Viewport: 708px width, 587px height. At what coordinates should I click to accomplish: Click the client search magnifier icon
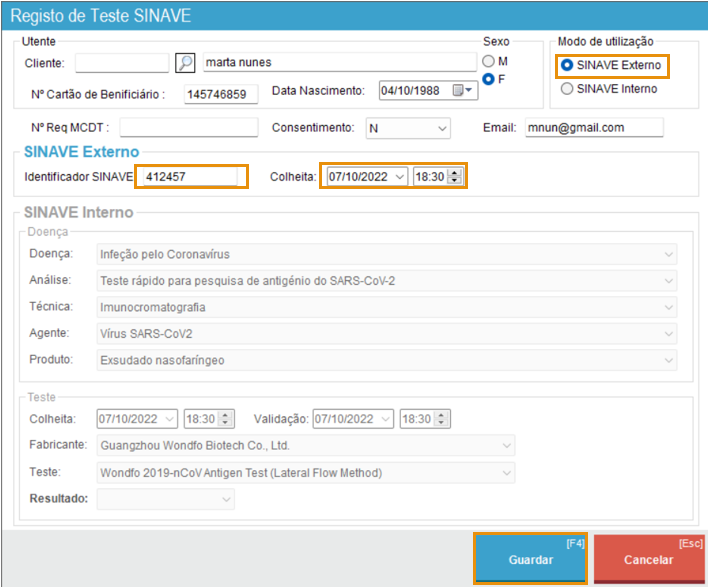coord(185,63)
